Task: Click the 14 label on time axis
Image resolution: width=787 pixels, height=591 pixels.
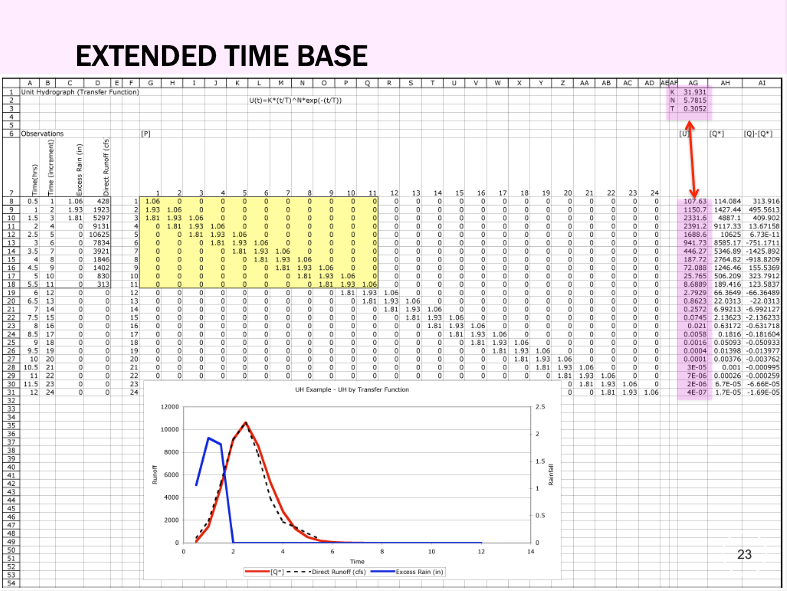Action: coord(531,551)
